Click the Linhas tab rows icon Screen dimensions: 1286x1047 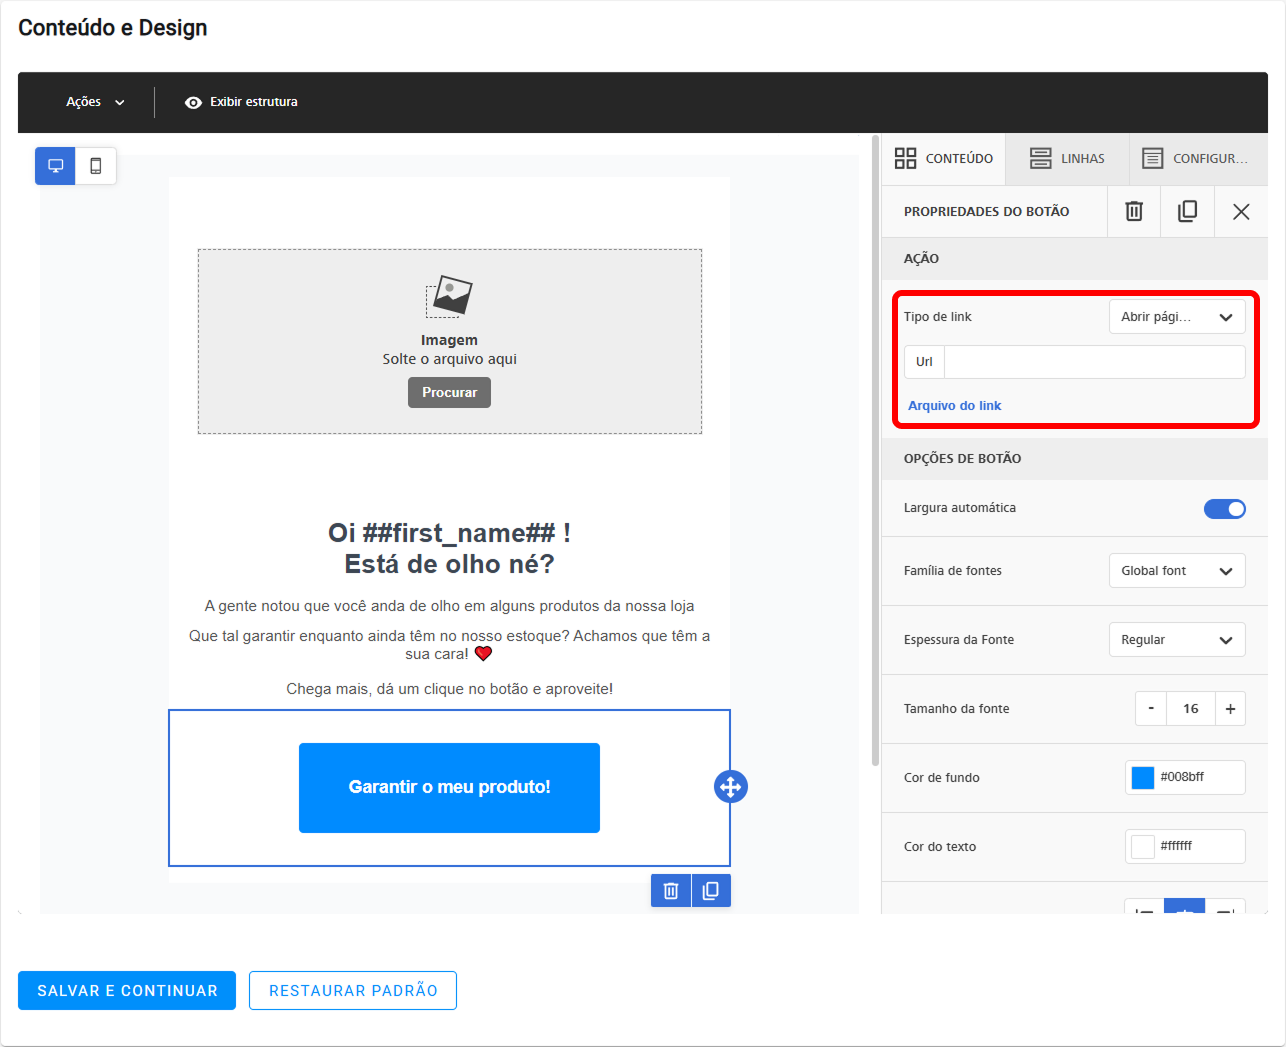tap(1041, 158)
